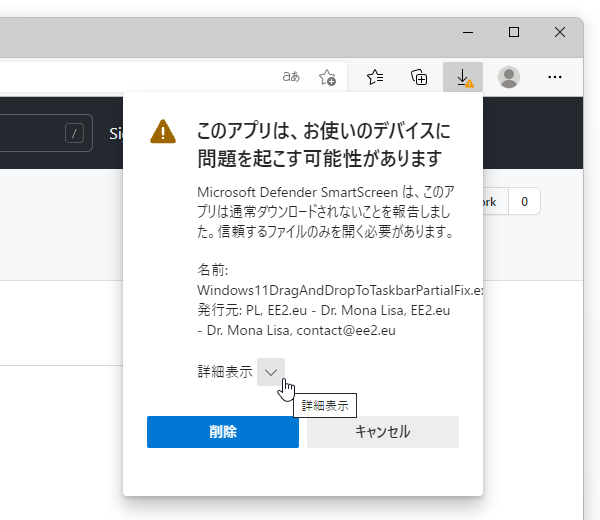
Task: Close the browser window
Action: point(560,32)
